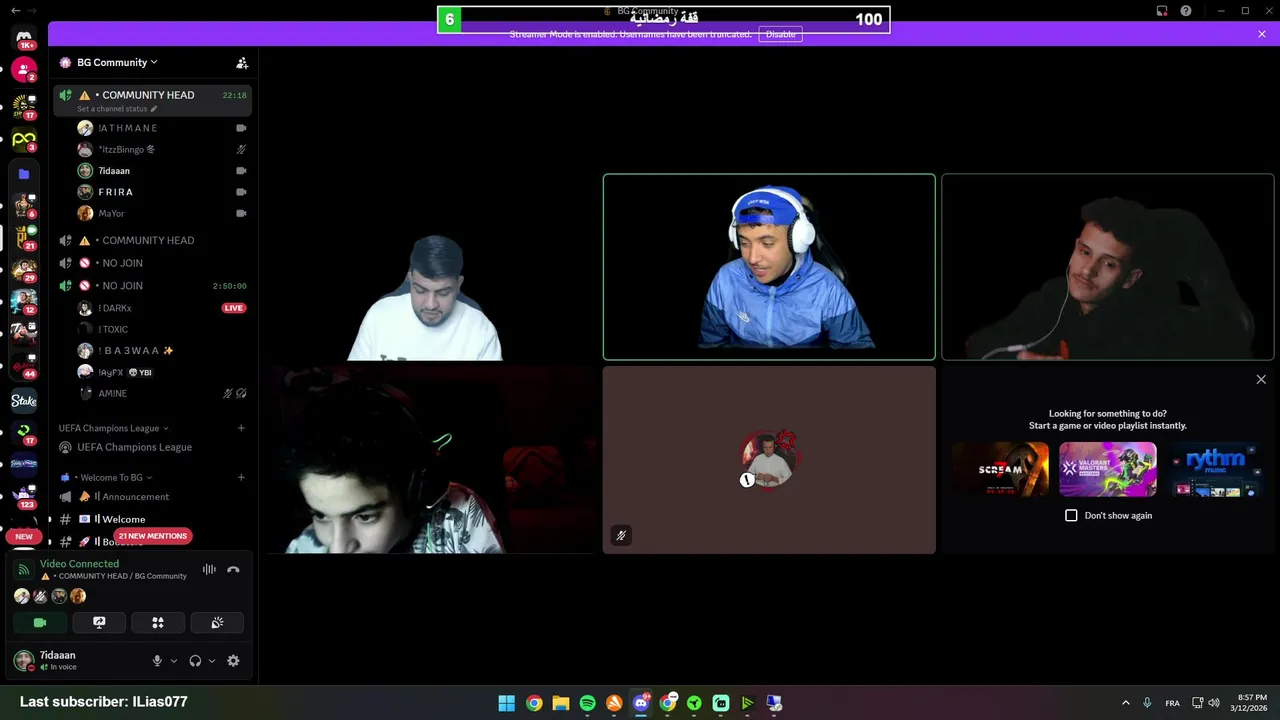Open the activities launcher icon

[158, 622]
